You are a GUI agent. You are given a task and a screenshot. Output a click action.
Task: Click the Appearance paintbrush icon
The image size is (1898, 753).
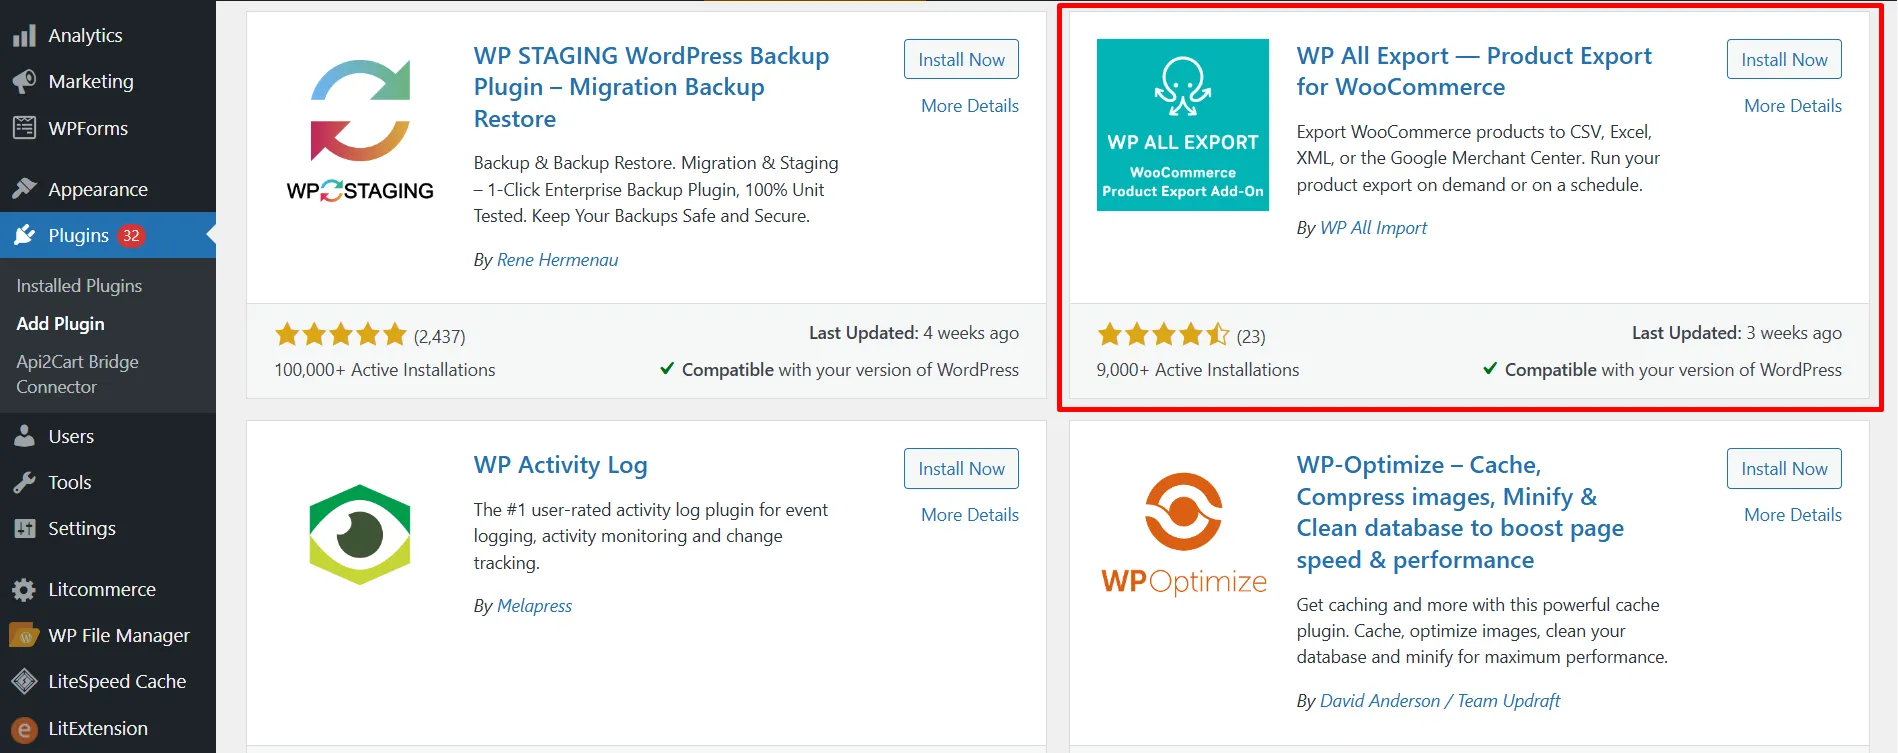pyautogui.click(x=24, y=189)
